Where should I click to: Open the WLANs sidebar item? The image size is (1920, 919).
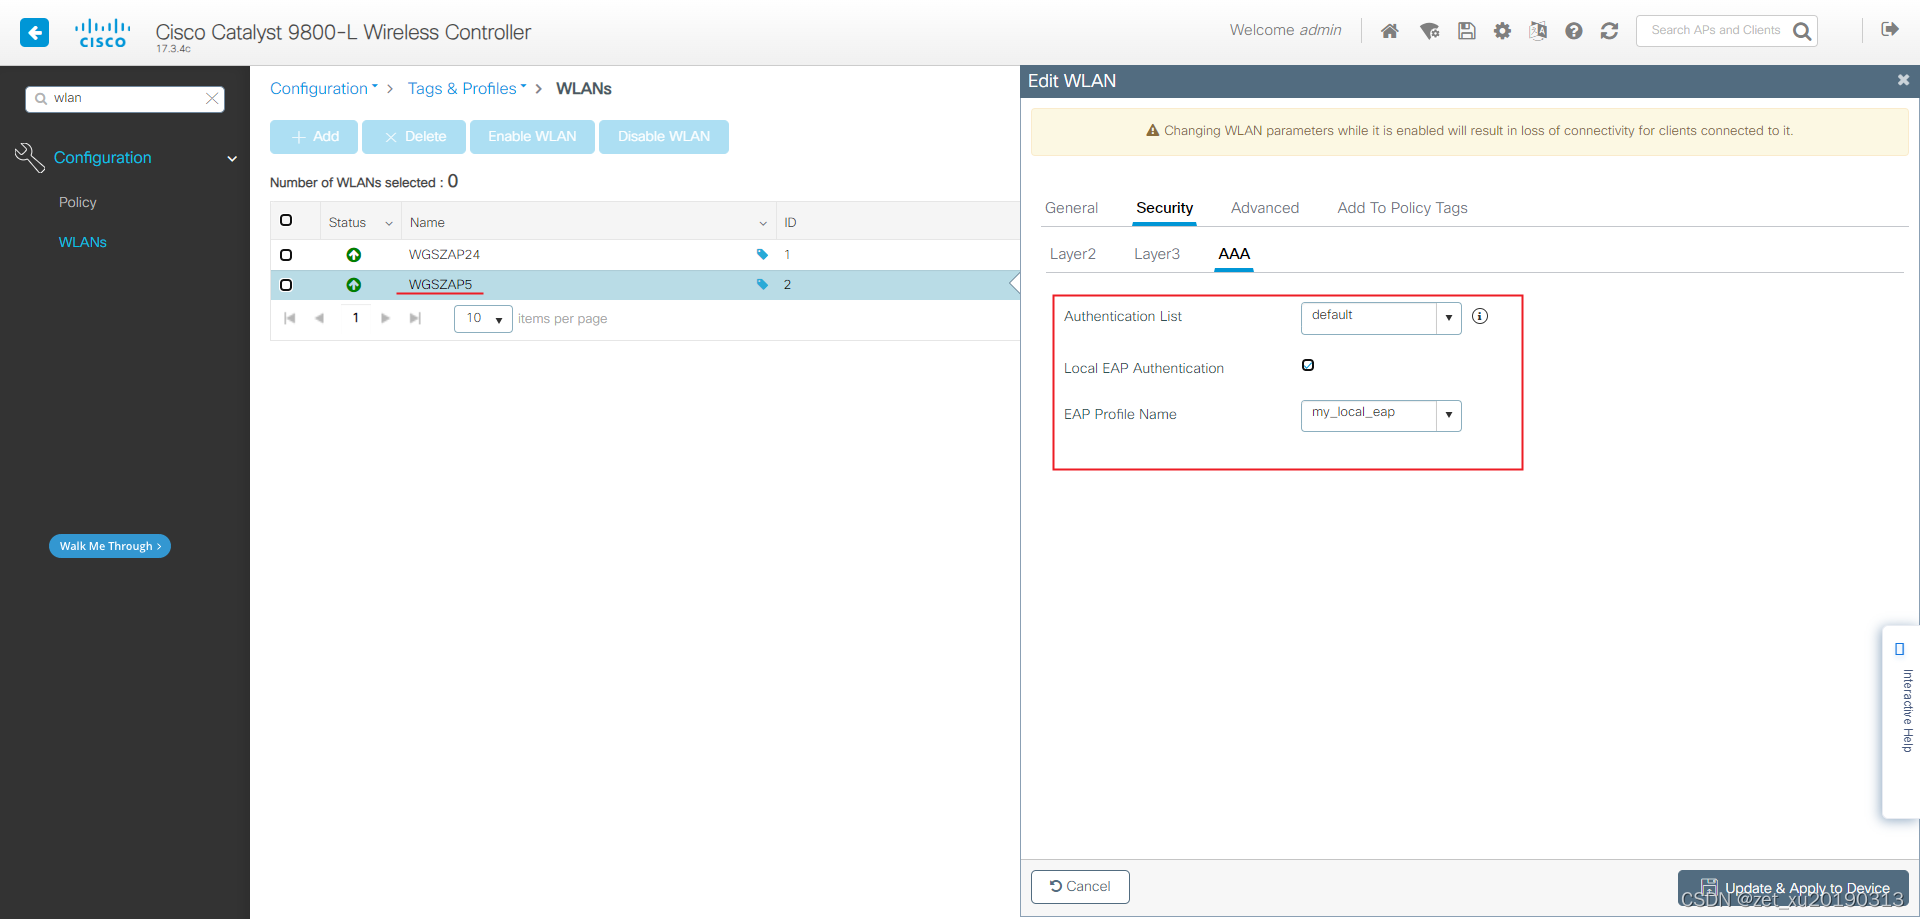point(83,242)
